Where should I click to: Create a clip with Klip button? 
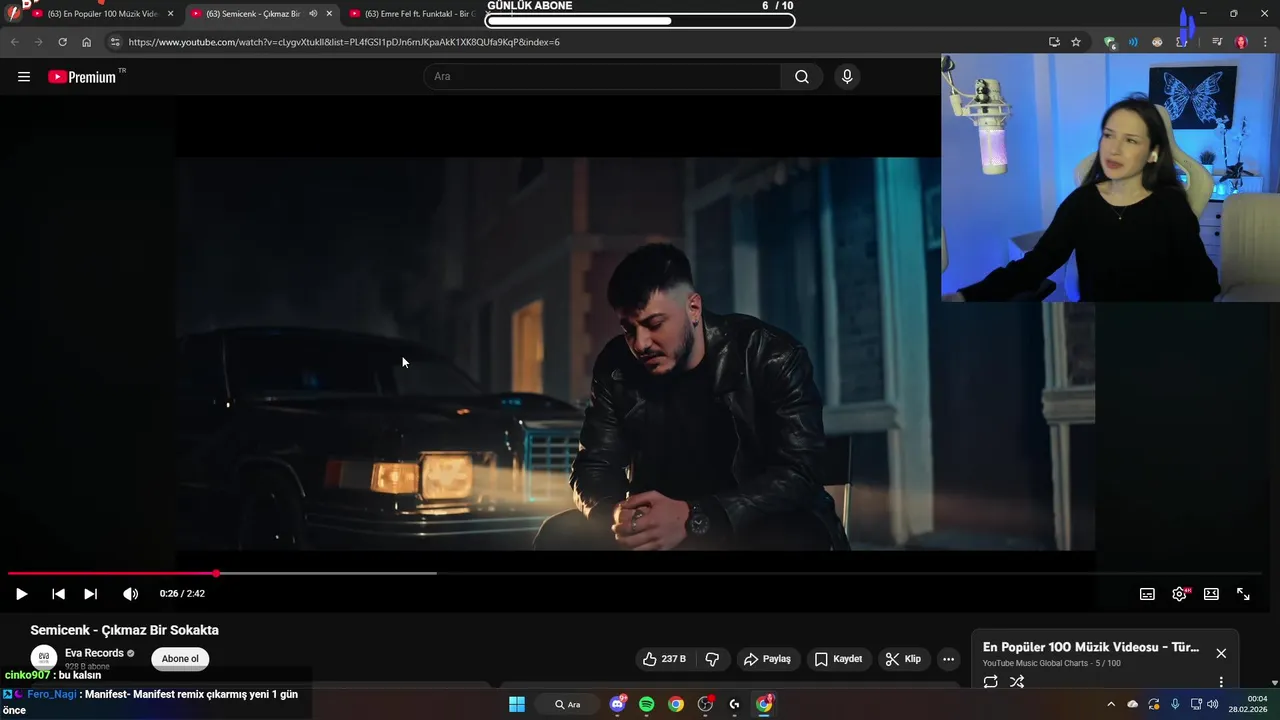tap(903, 659)
